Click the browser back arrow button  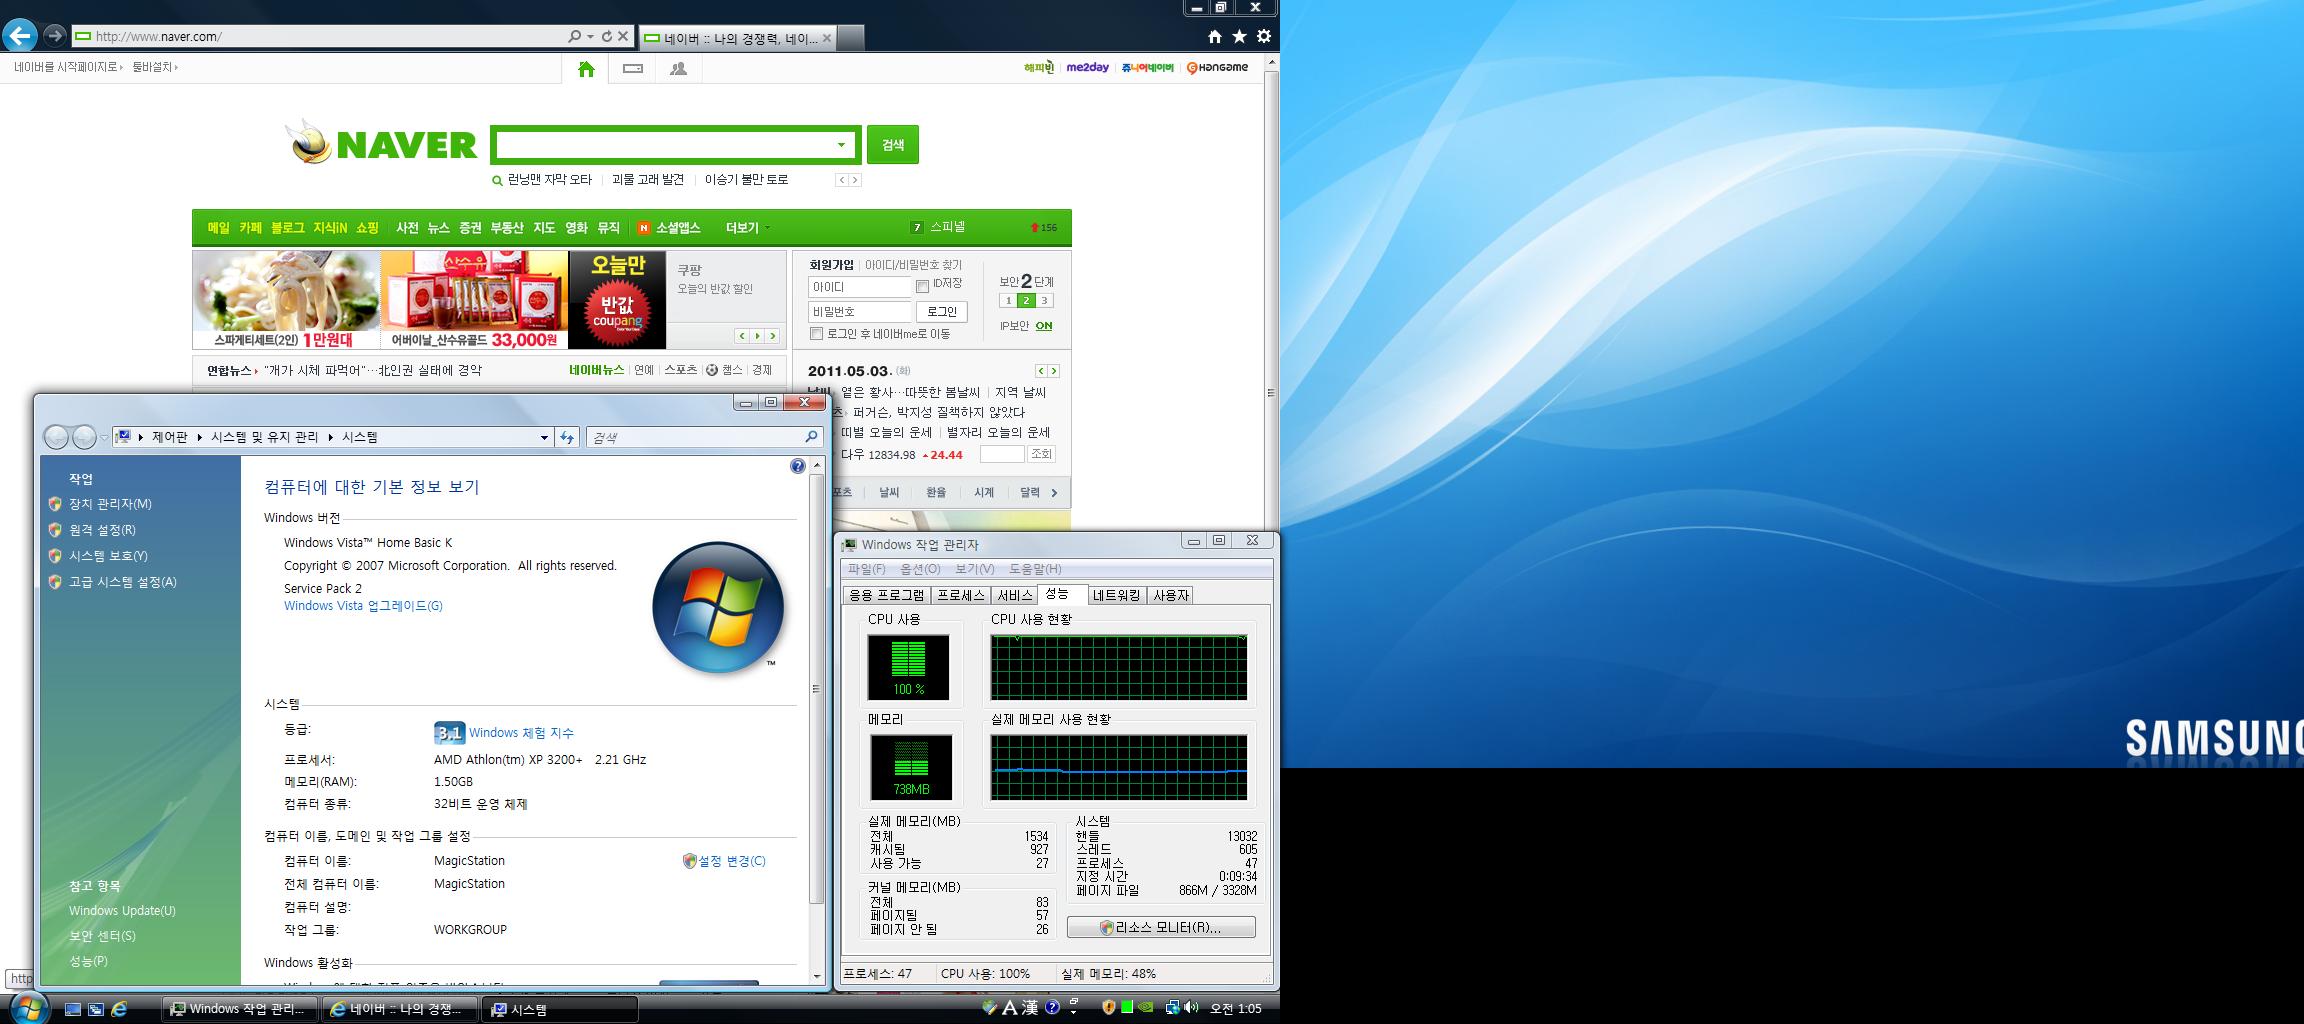(19, 36)
